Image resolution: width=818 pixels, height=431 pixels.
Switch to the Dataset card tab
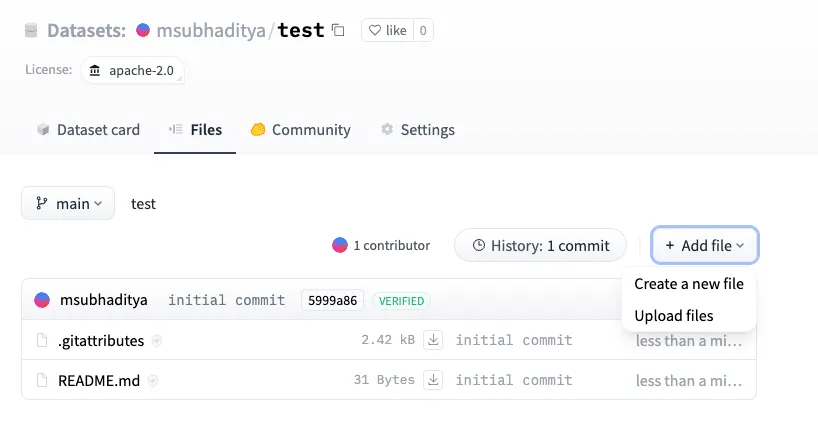coord(88,130)
